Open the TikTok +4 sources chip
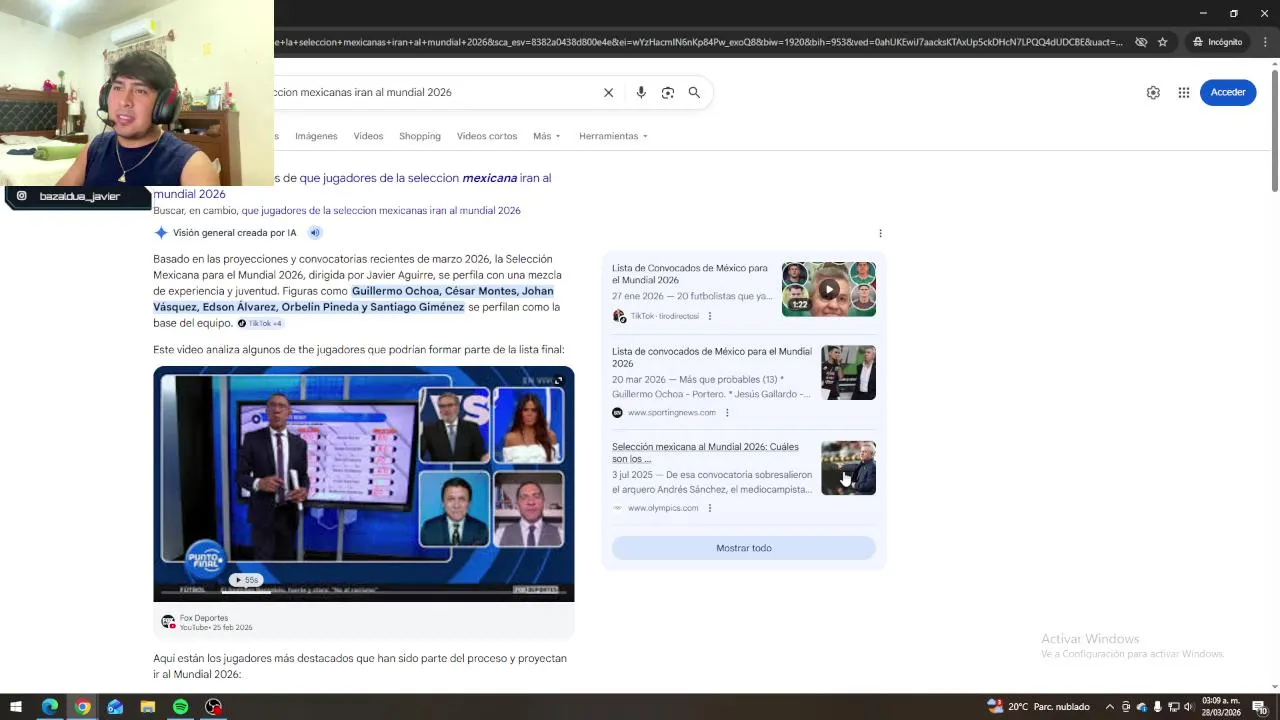Image resolution: width=1280 pixels, height=720 pixels. pos(260,324)
